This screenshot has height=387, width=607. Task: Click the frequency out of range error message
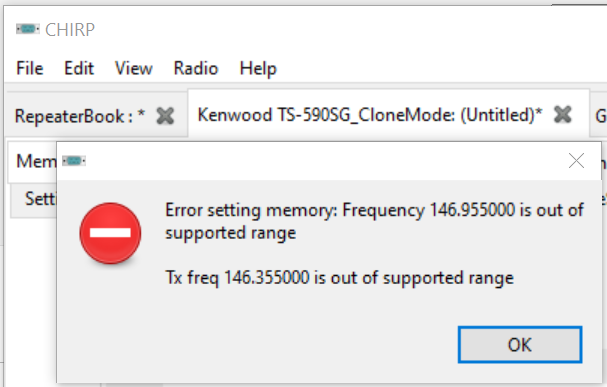coord(374,221)
